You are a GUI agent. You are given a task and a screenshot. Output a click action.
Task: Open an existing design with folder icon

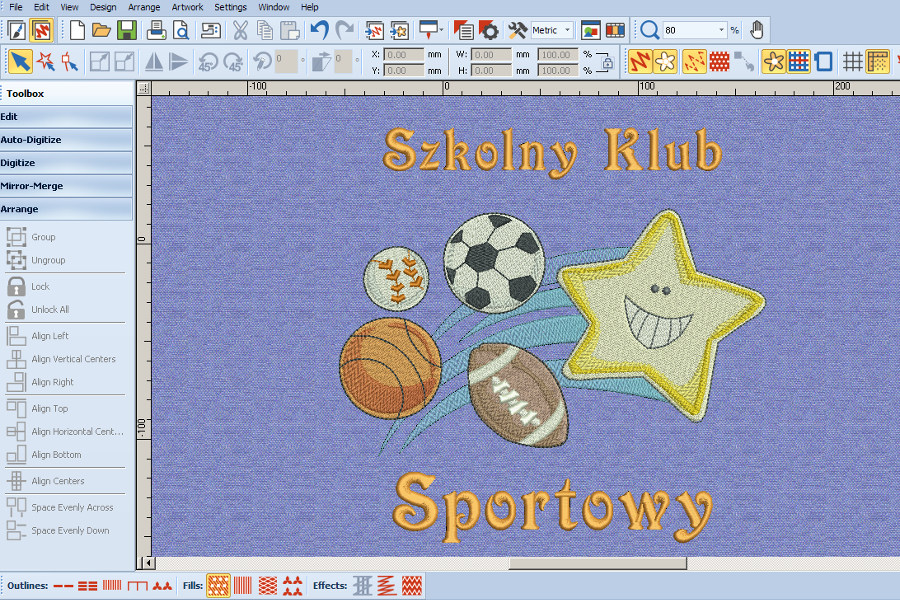pos(102,30)
